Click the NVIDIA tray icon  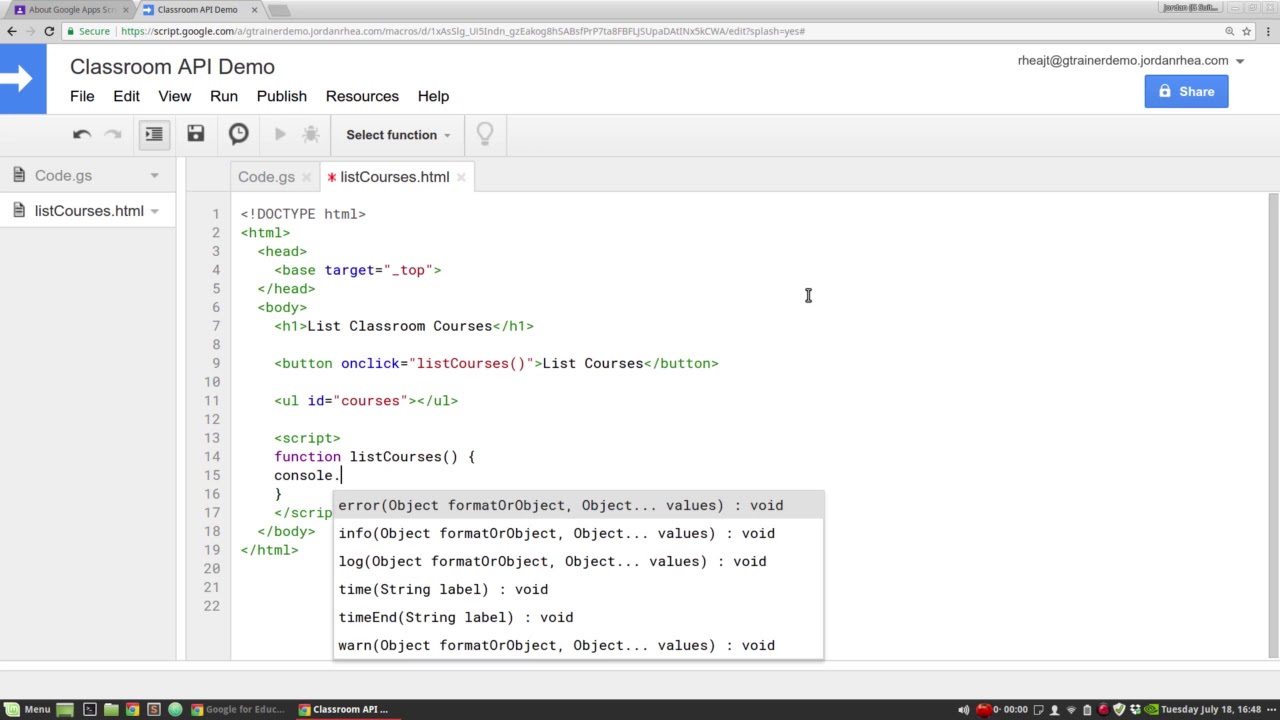(x=1151, y=710)
